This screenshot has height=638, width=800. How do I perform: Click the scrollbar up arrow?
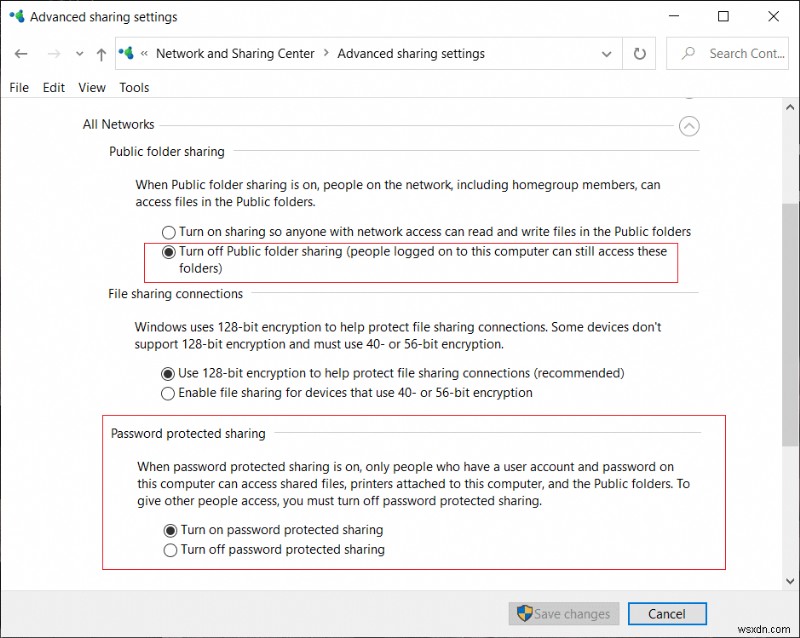[x=790, y=107]
